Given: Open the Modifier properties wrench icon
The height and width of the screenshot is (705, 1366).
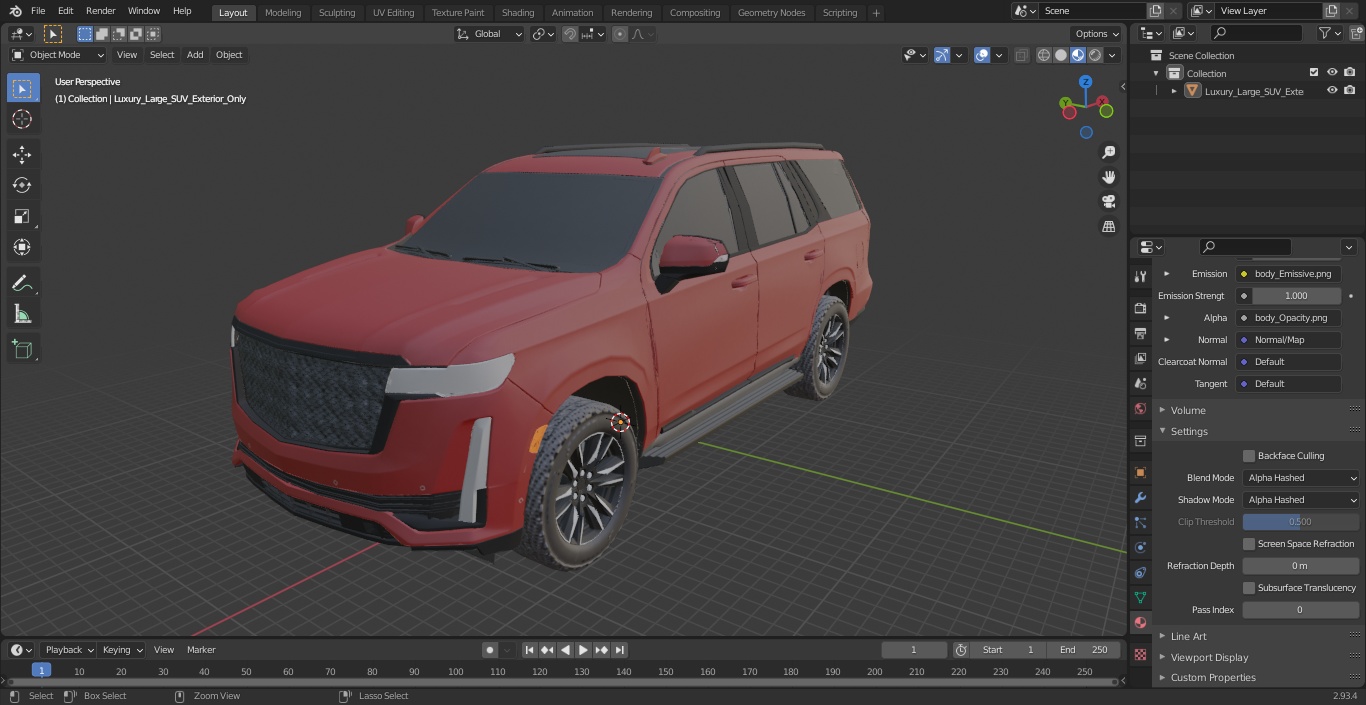Looking at the screenshot, I should click(x=1140, y=497).
